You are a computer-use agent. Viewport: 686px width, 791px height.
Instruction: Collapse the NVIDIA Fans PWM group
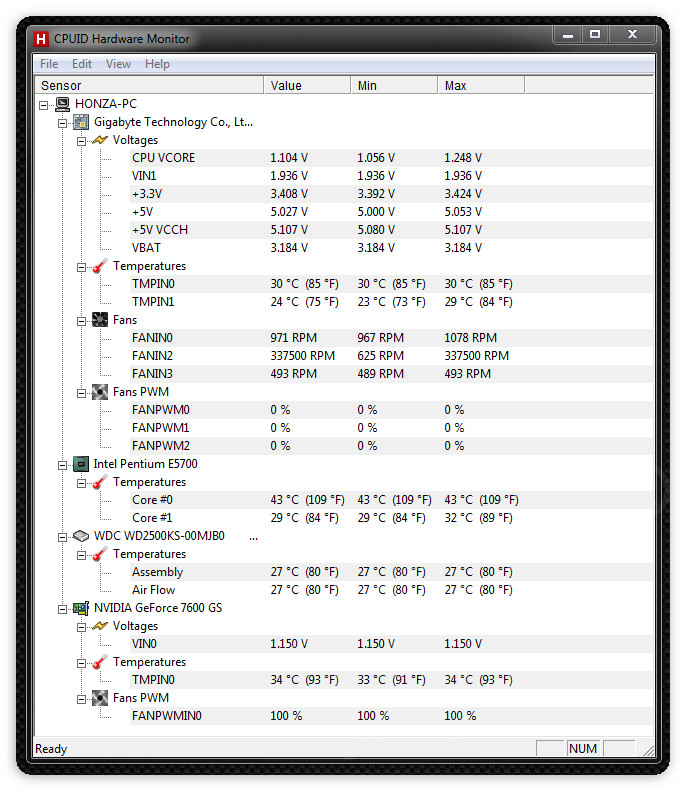[x=81, y=700]
